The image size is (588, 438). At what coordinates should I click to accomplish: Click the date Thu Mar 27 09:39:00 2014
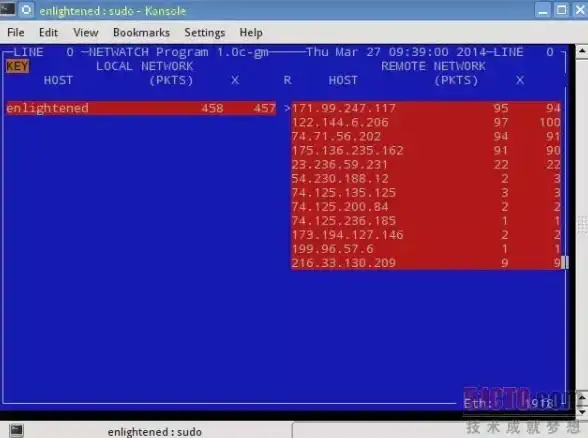(x=396, y=52)
